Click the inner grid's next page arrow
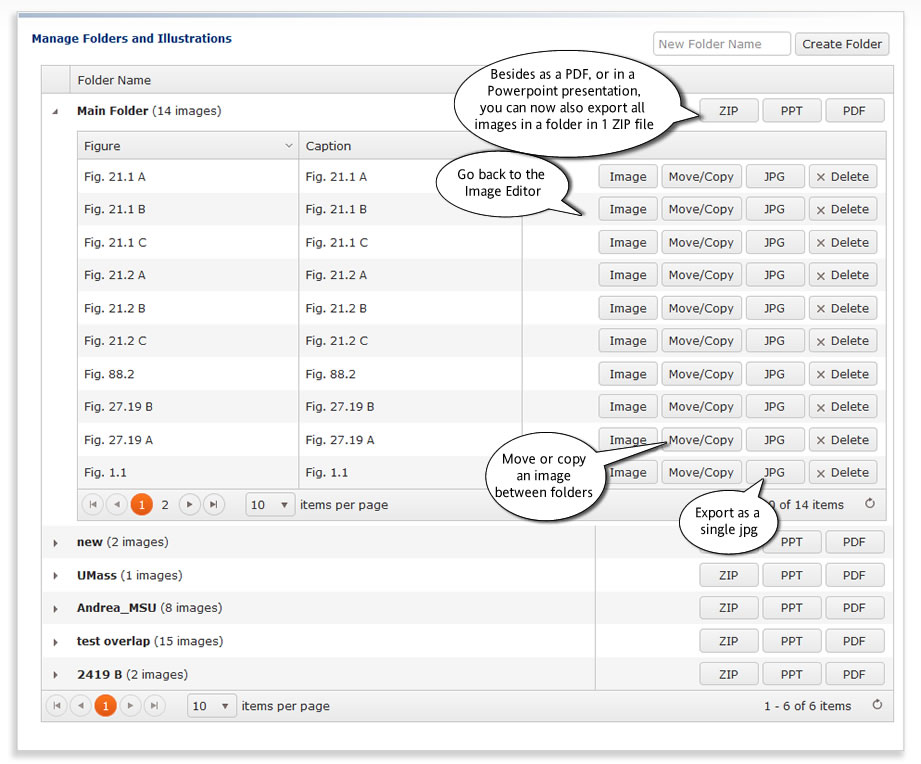Image resolution: width=921 pixels, height=764 pixels. 190,505
